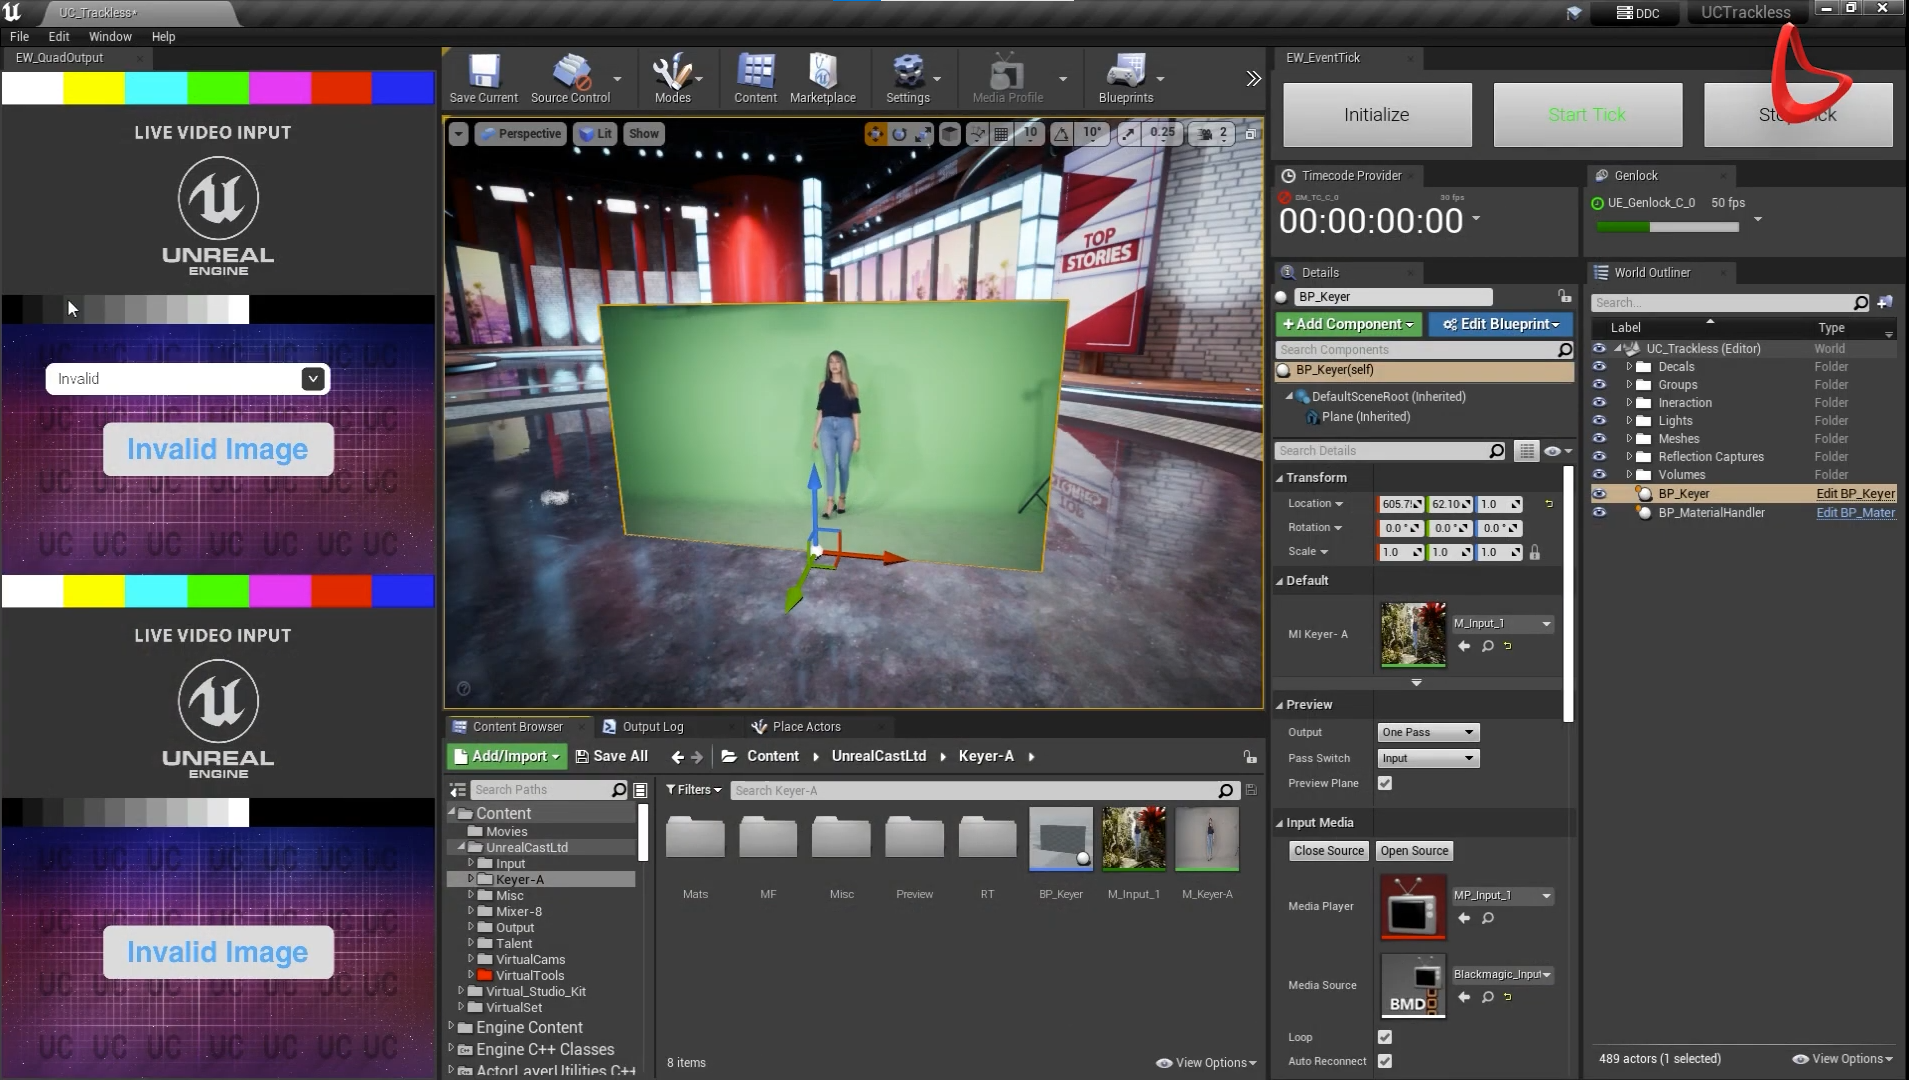Click the Media Profile toolbar icon
This screenshot has width=1909, height=1080.
(1007, 79)
